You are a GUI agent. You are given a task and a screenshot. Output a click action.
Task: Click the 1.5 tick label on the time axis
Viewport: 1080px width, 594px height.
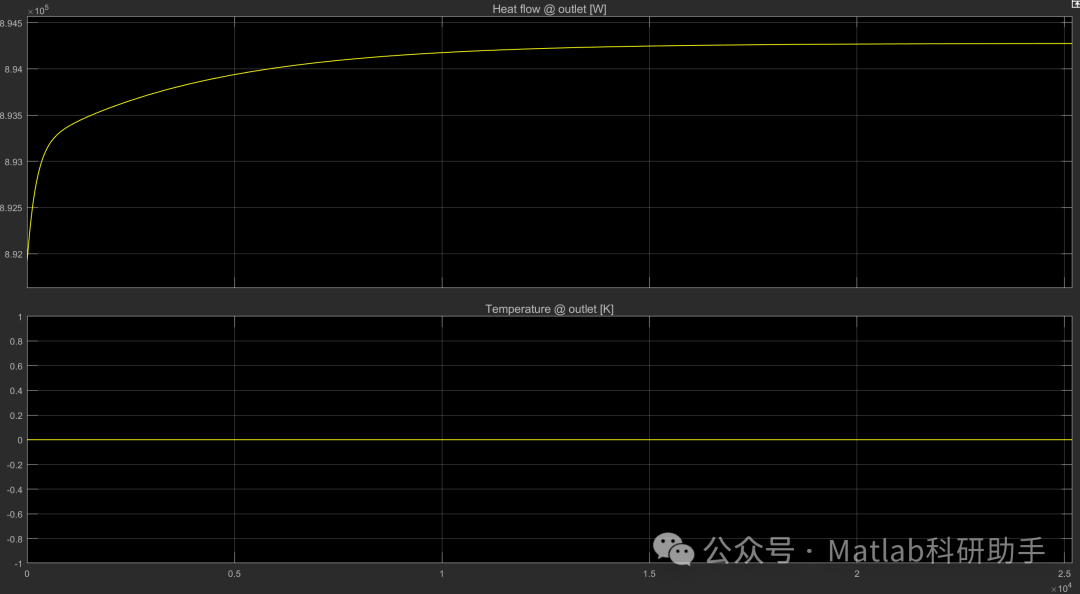click(649, 573)
